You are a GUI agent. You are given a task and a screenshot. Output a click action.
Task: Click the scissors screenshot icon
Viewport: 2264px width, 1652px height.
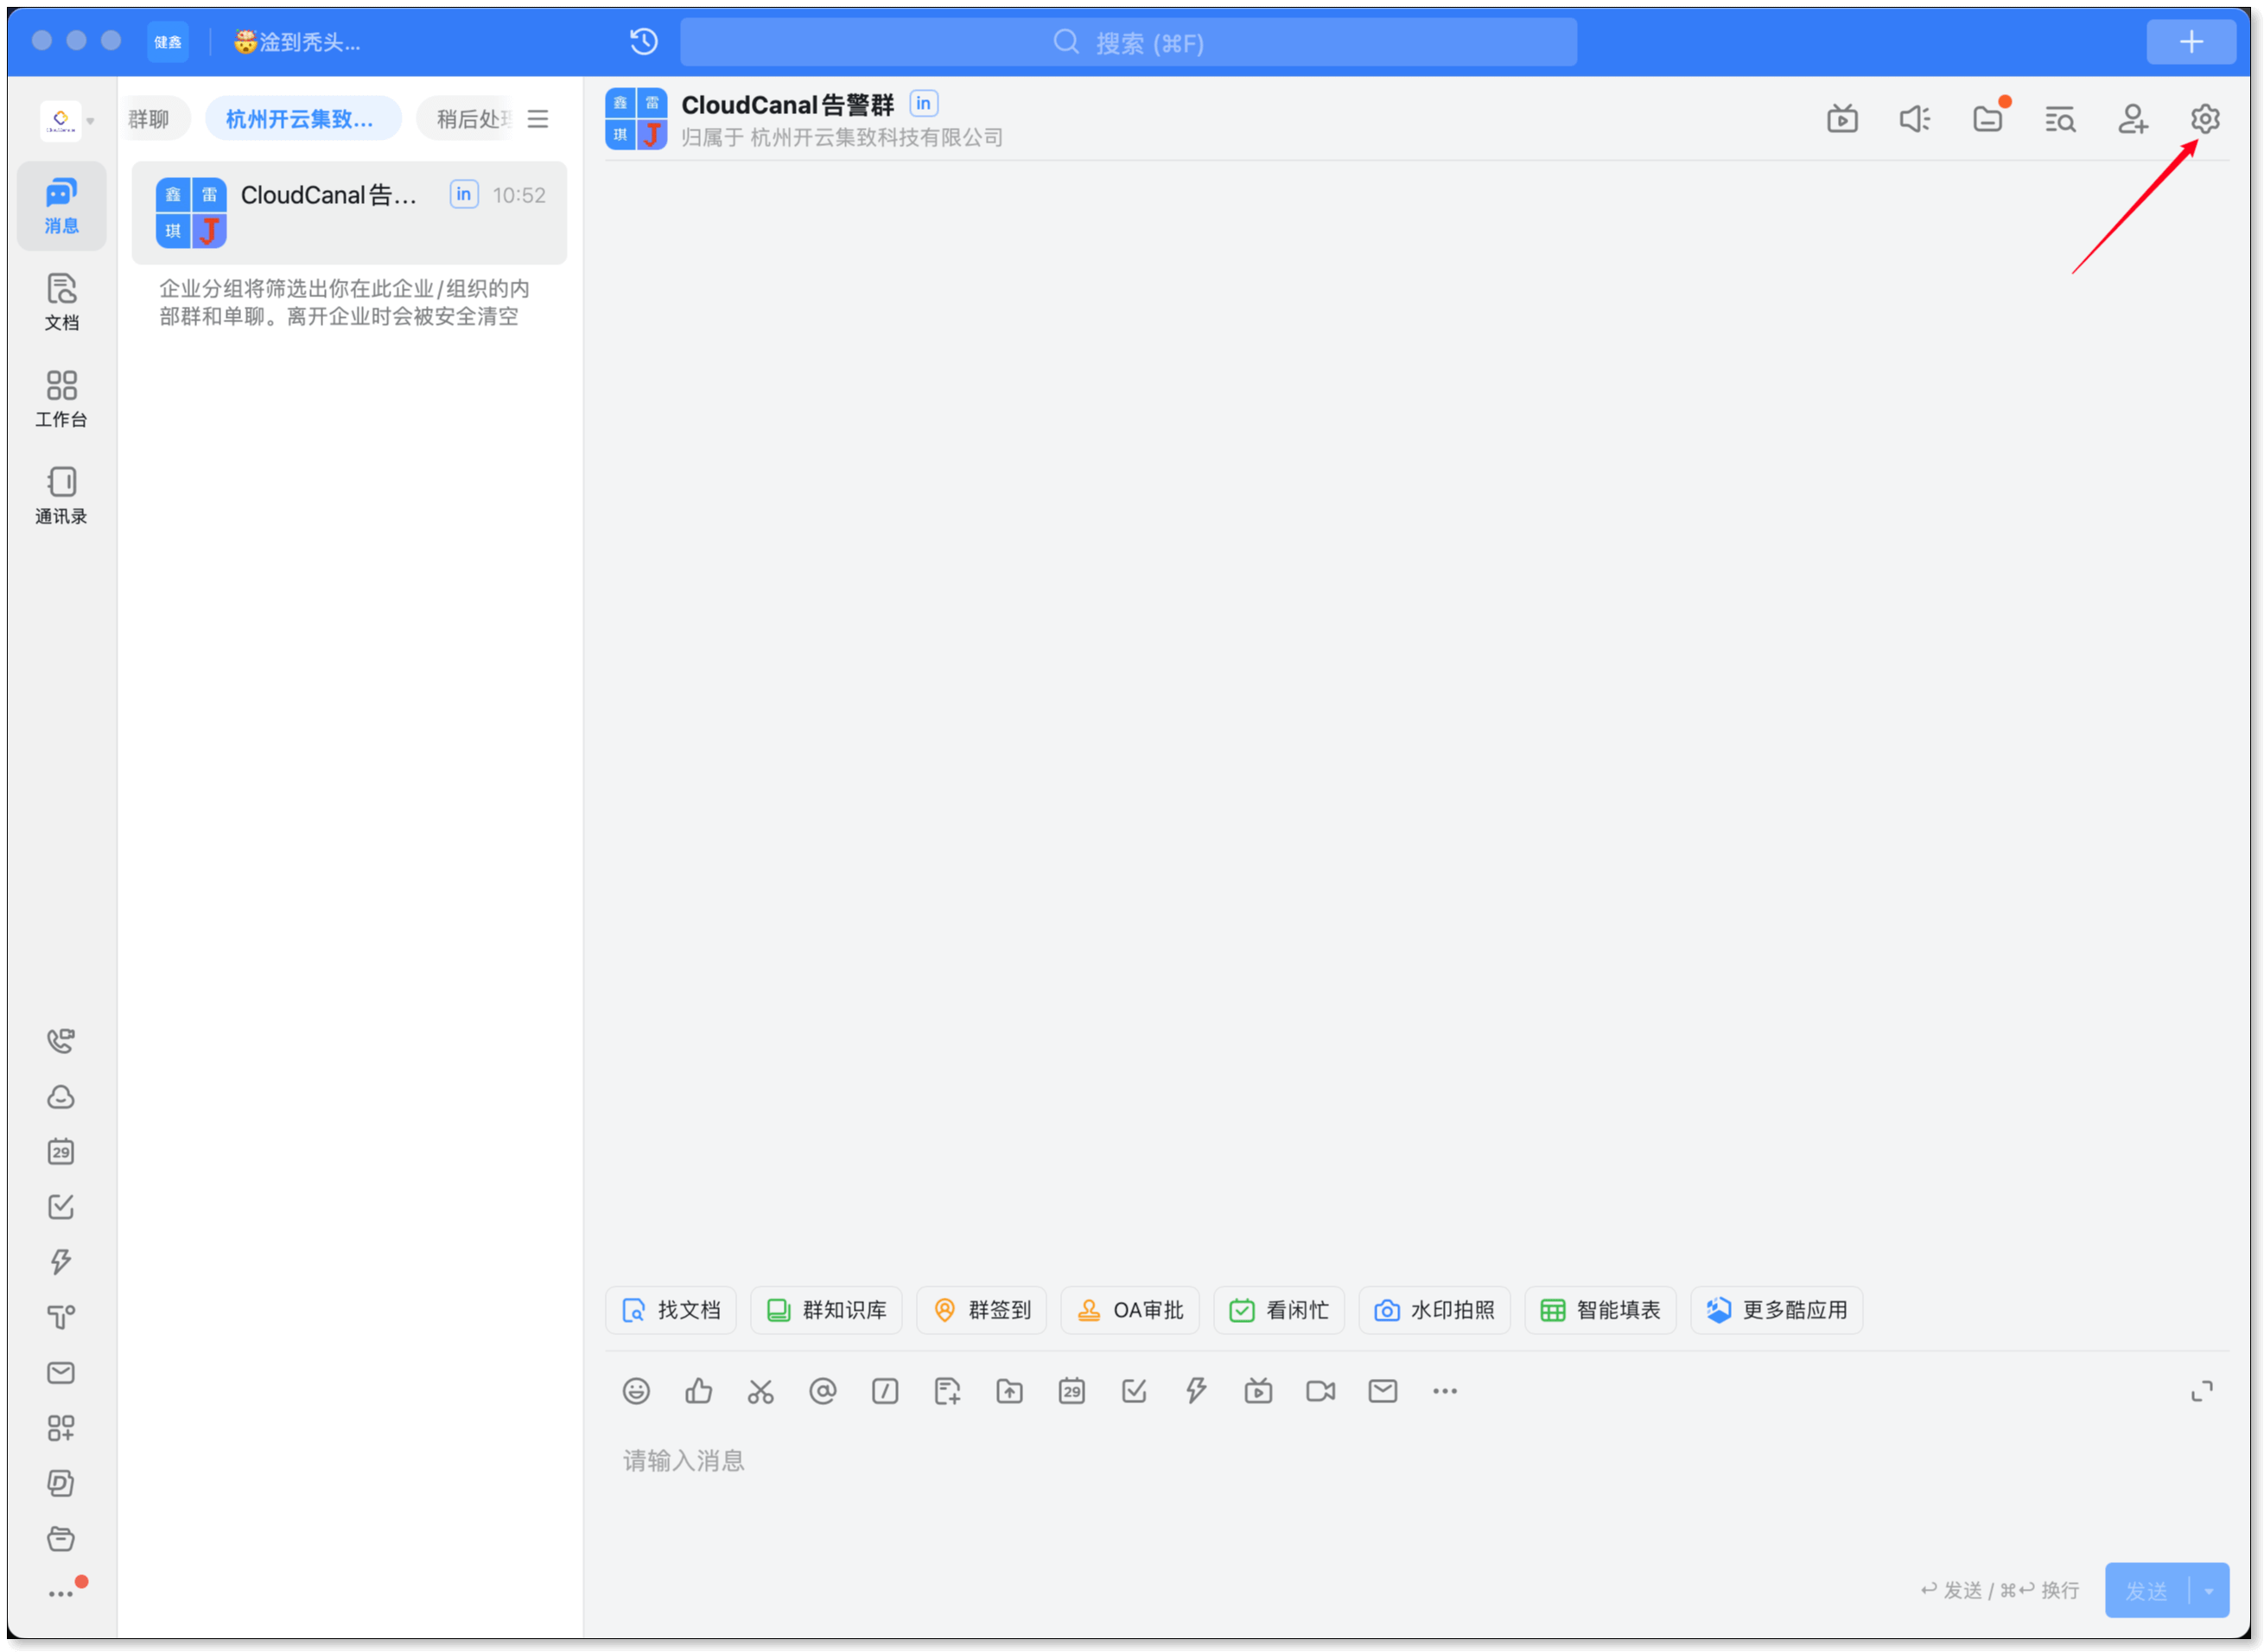tap(760, 1391)
